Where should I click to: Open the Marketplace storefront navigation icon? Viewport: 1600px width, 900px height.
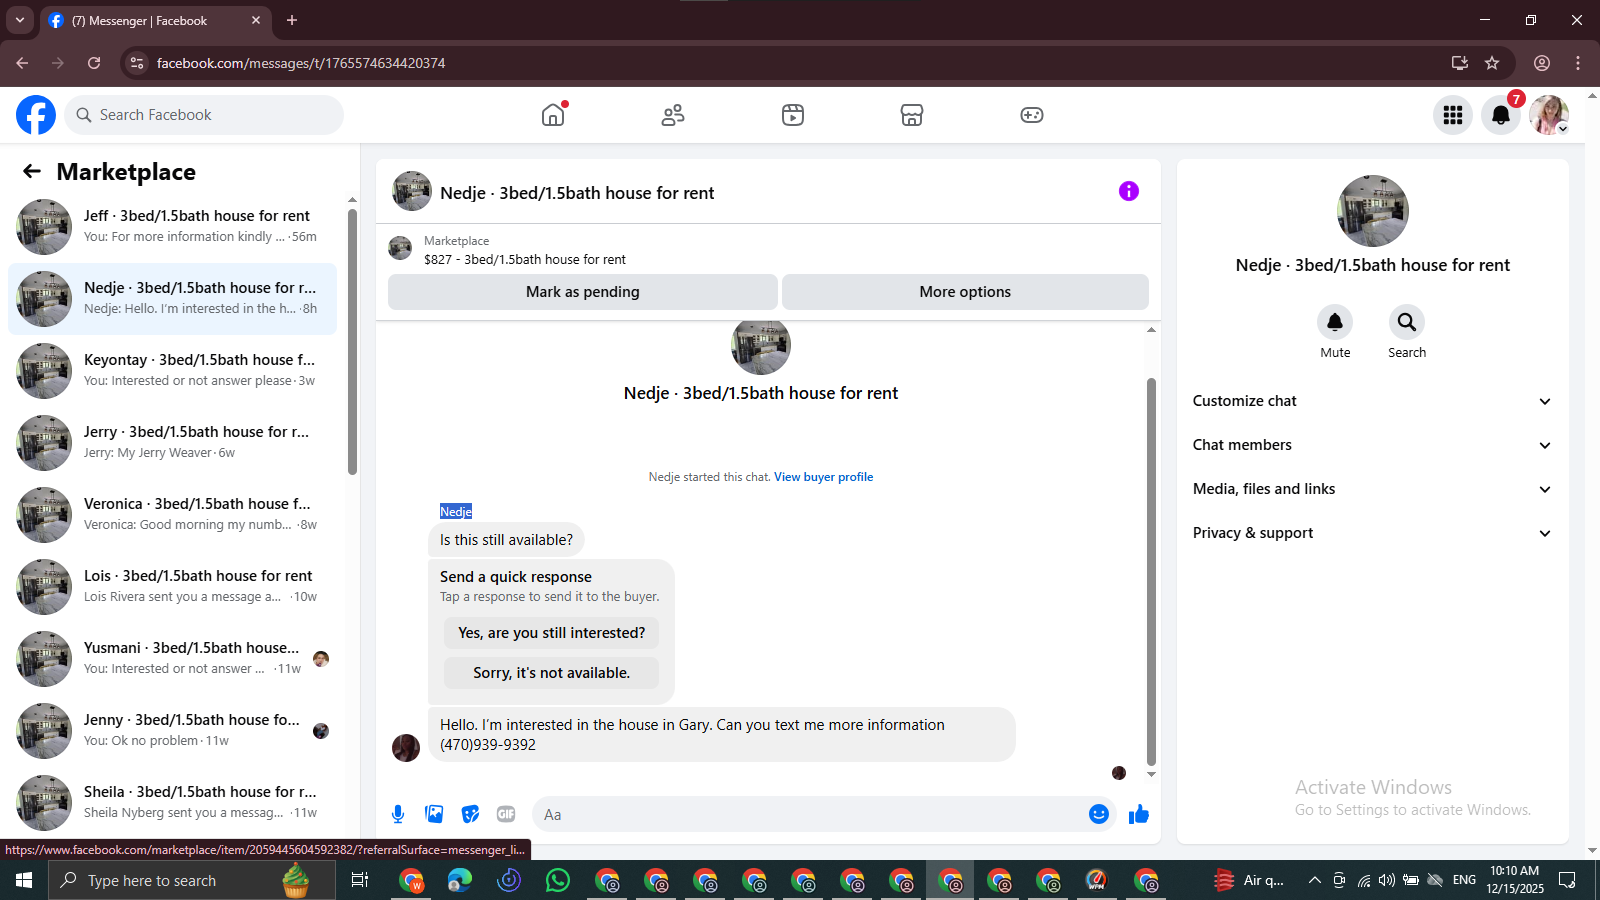912,115
